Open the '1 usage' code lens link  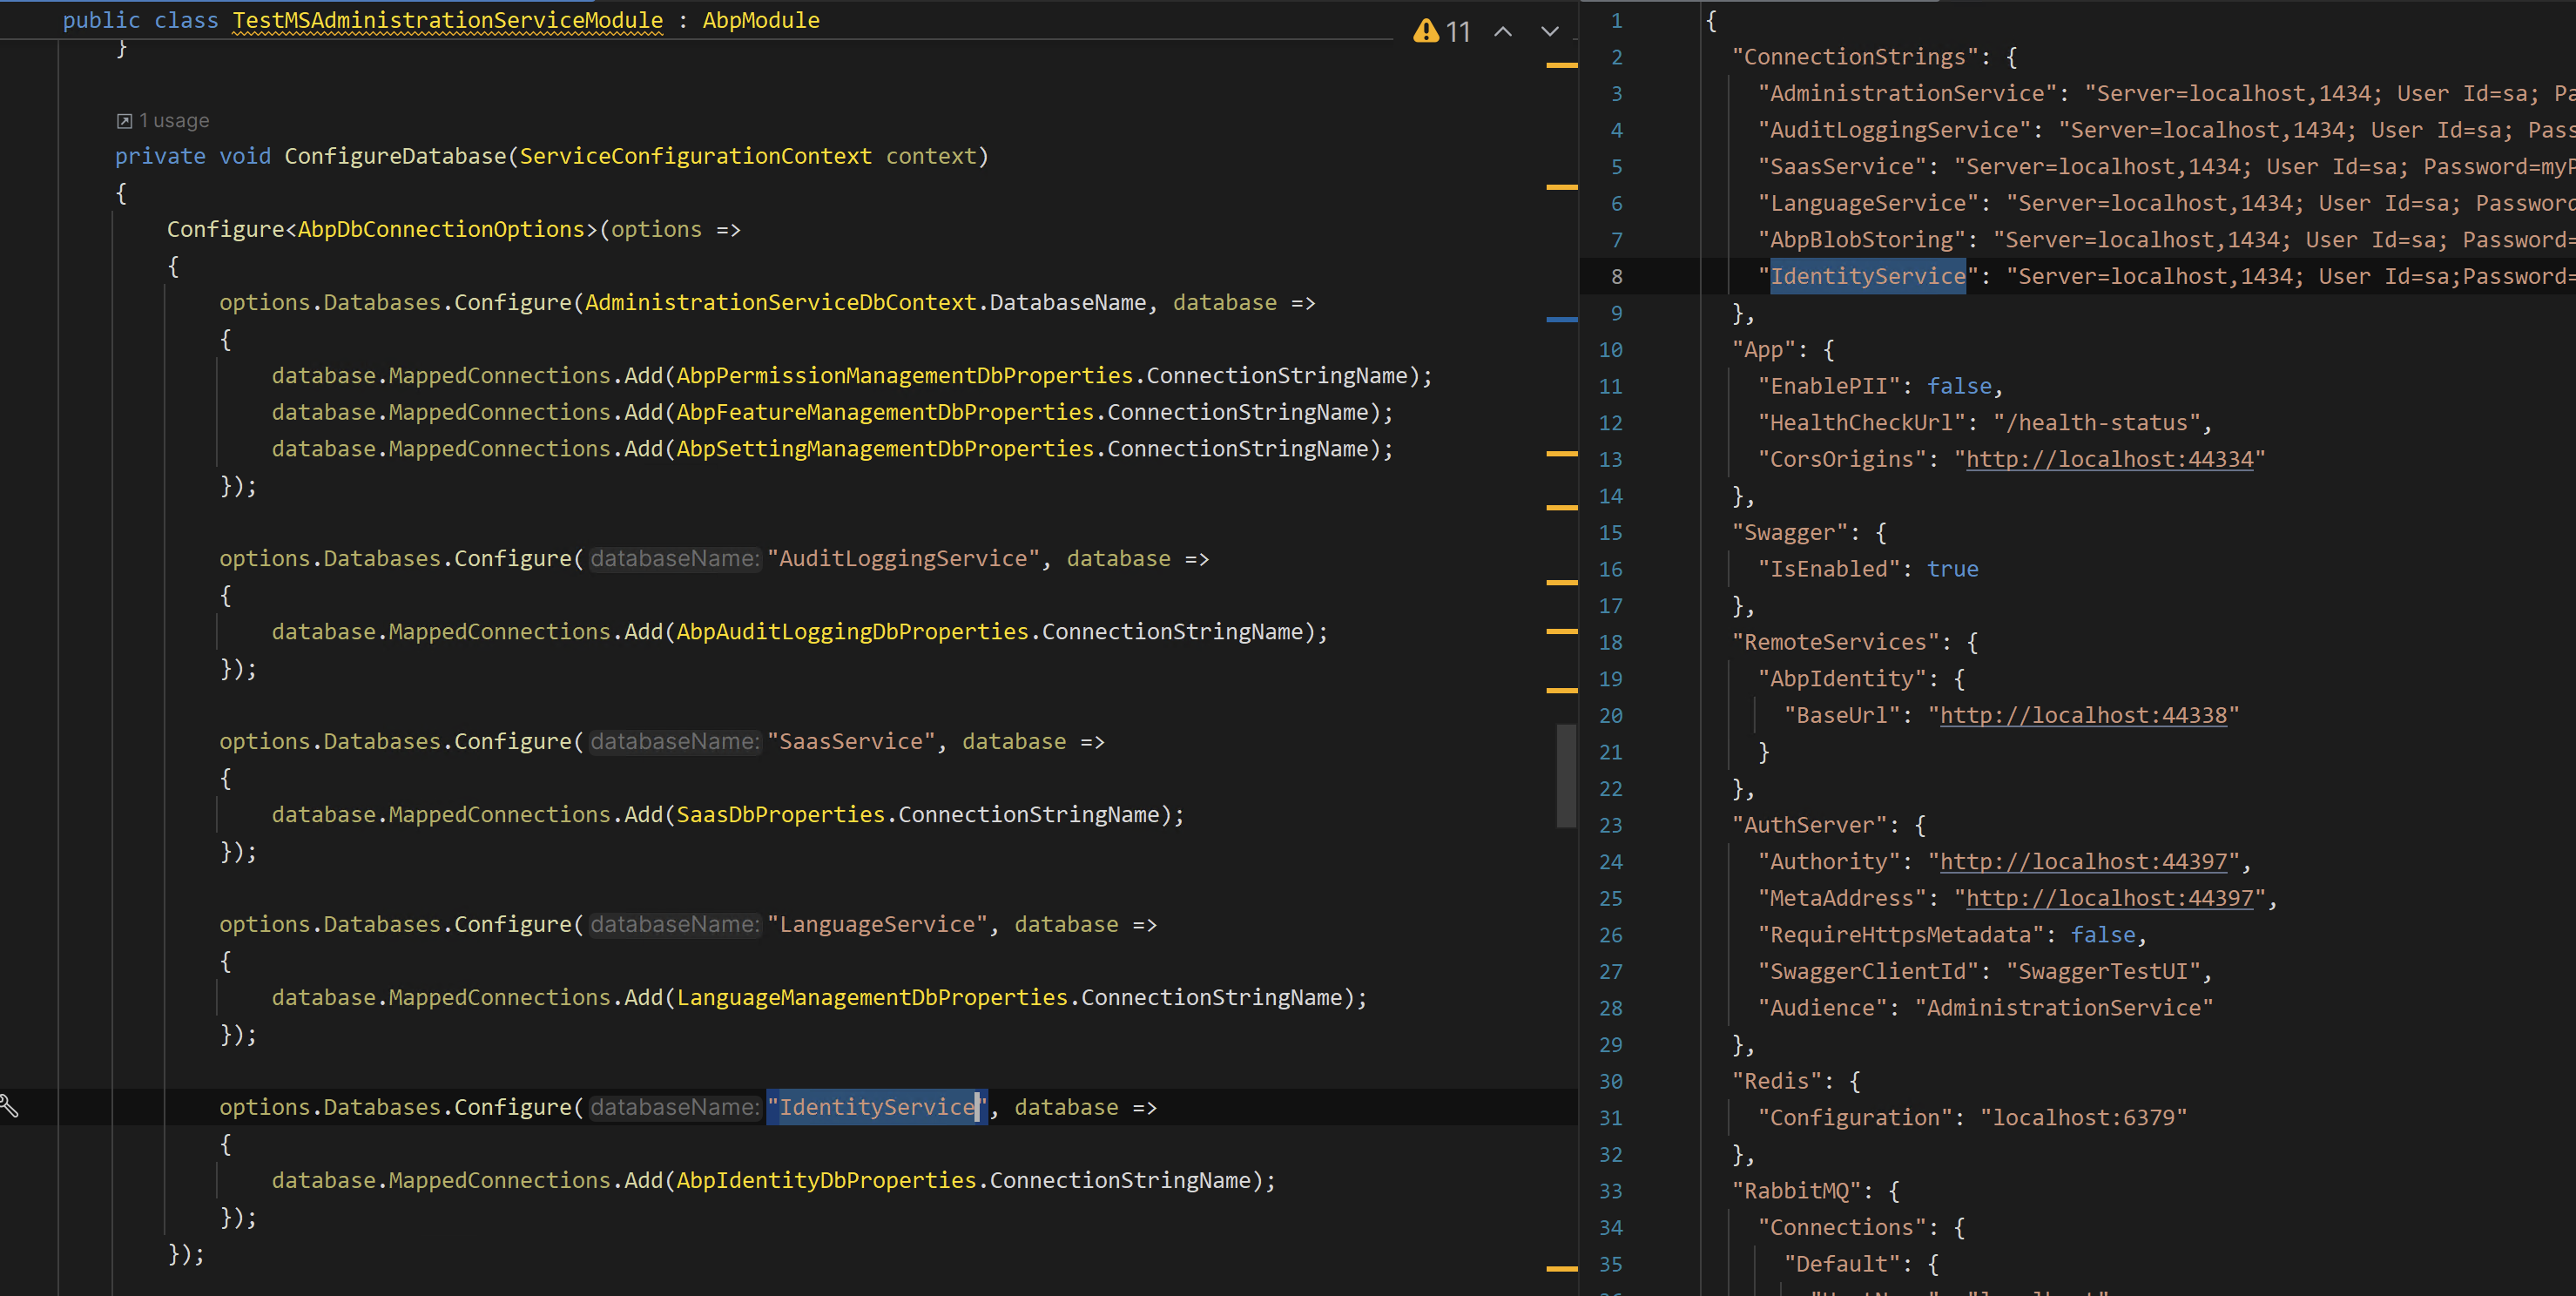point(174,121)
